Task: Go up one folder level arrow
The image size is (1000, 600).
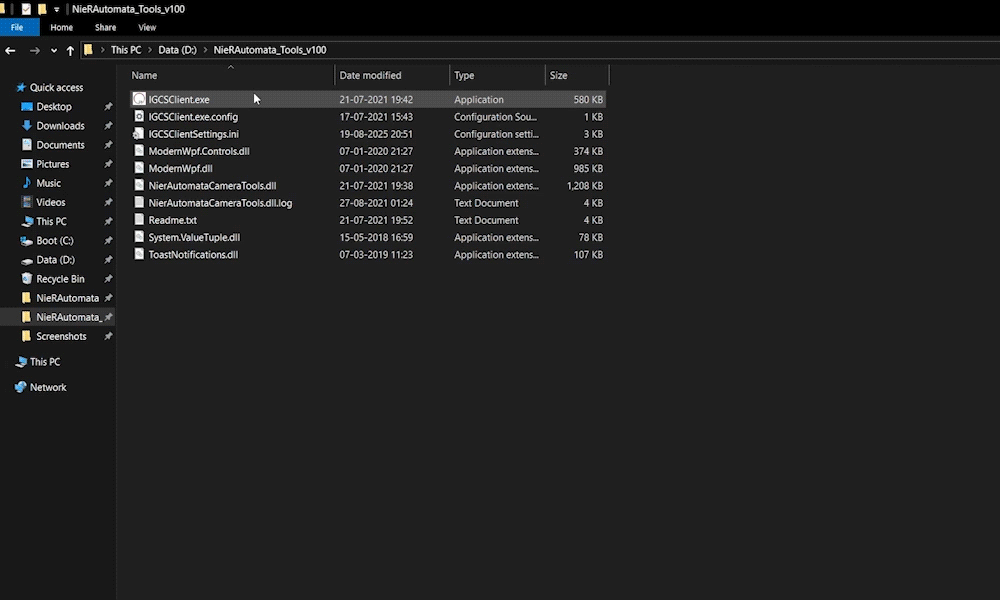Action: (70, 50)
